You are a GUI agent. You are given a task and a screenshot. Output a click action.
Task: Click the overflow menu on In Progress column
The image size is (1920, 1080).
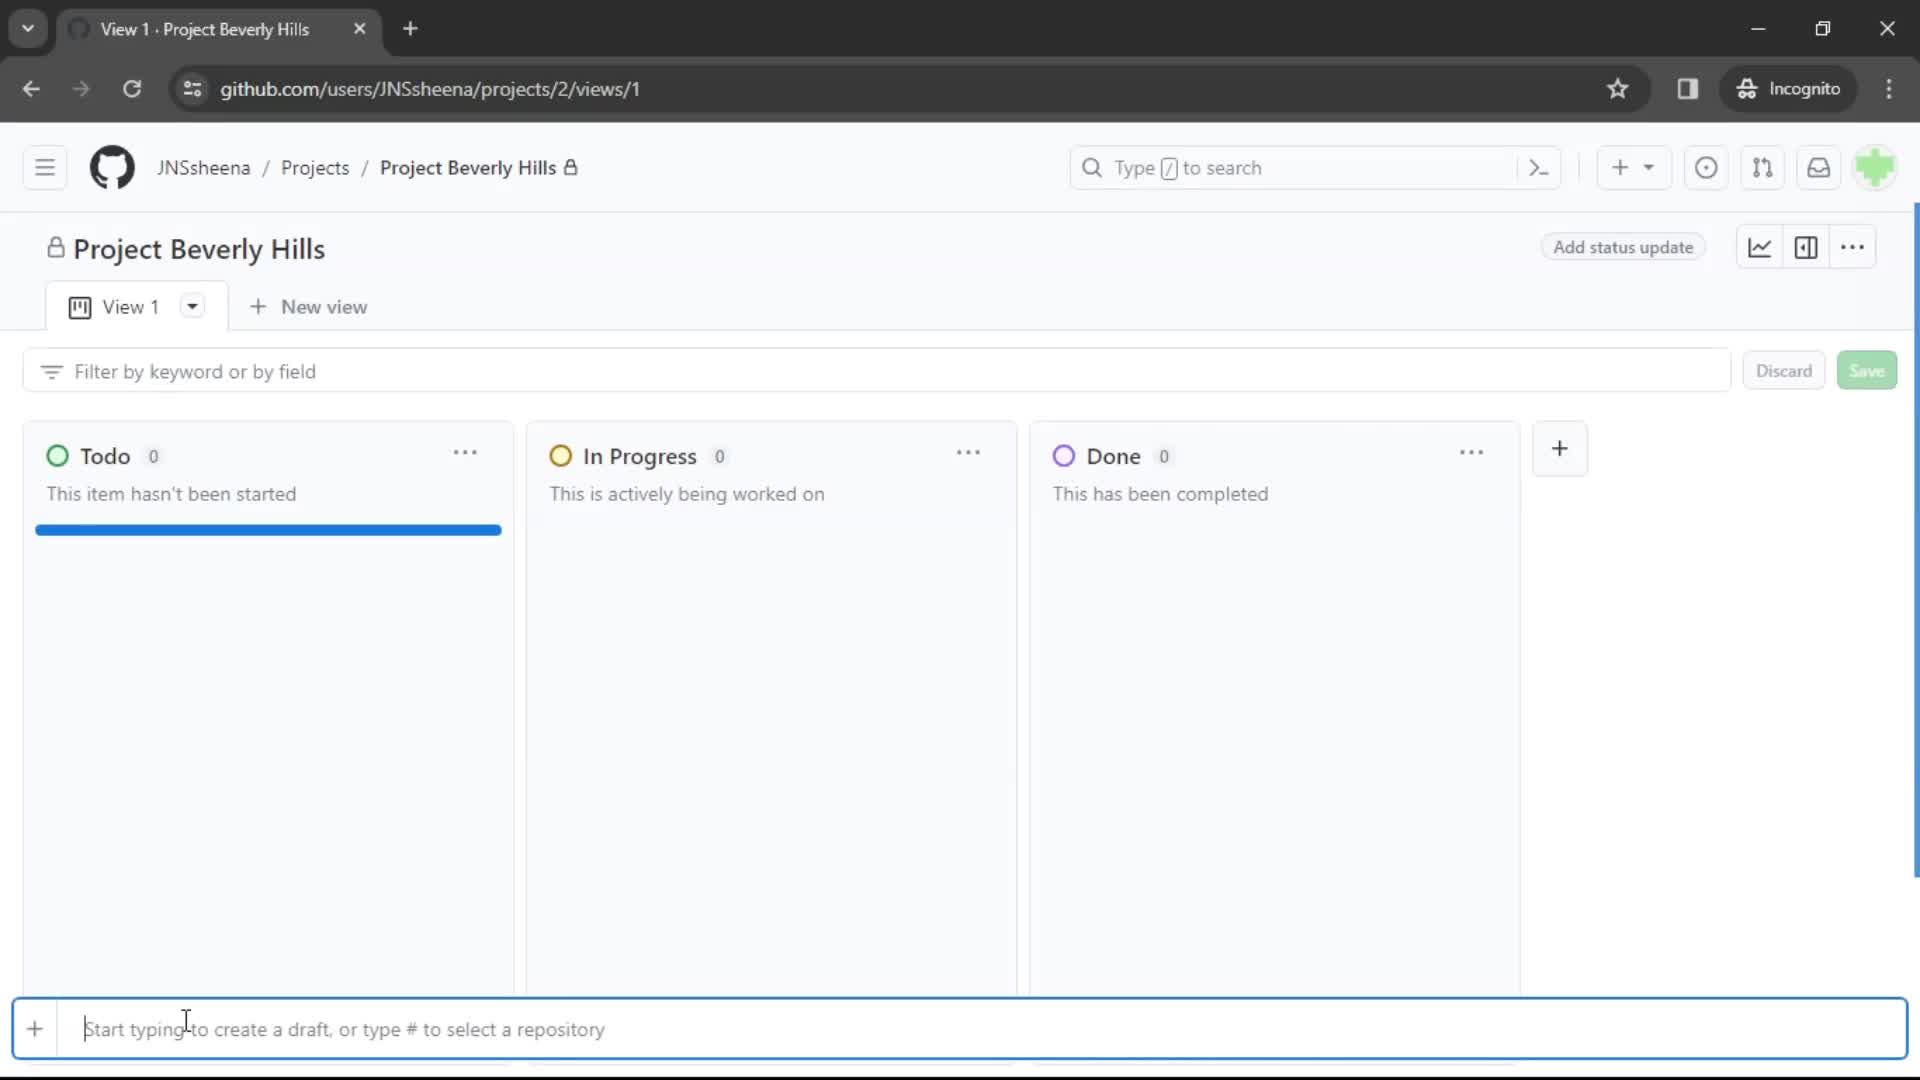(x=968, y=452)
